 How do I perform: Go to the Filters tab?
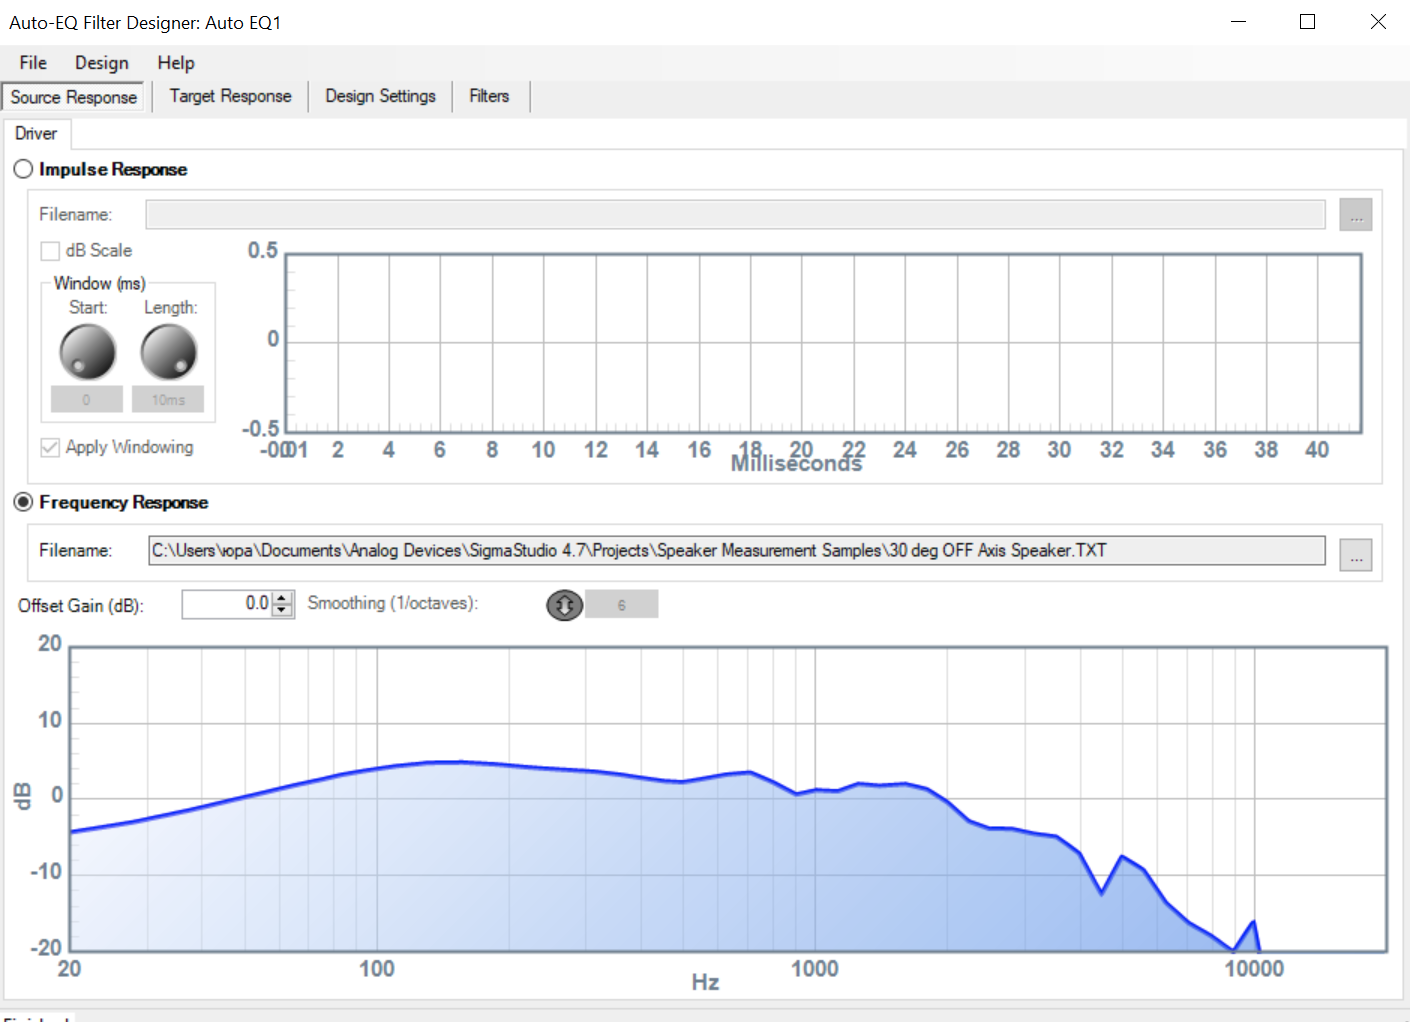point(489,96)
